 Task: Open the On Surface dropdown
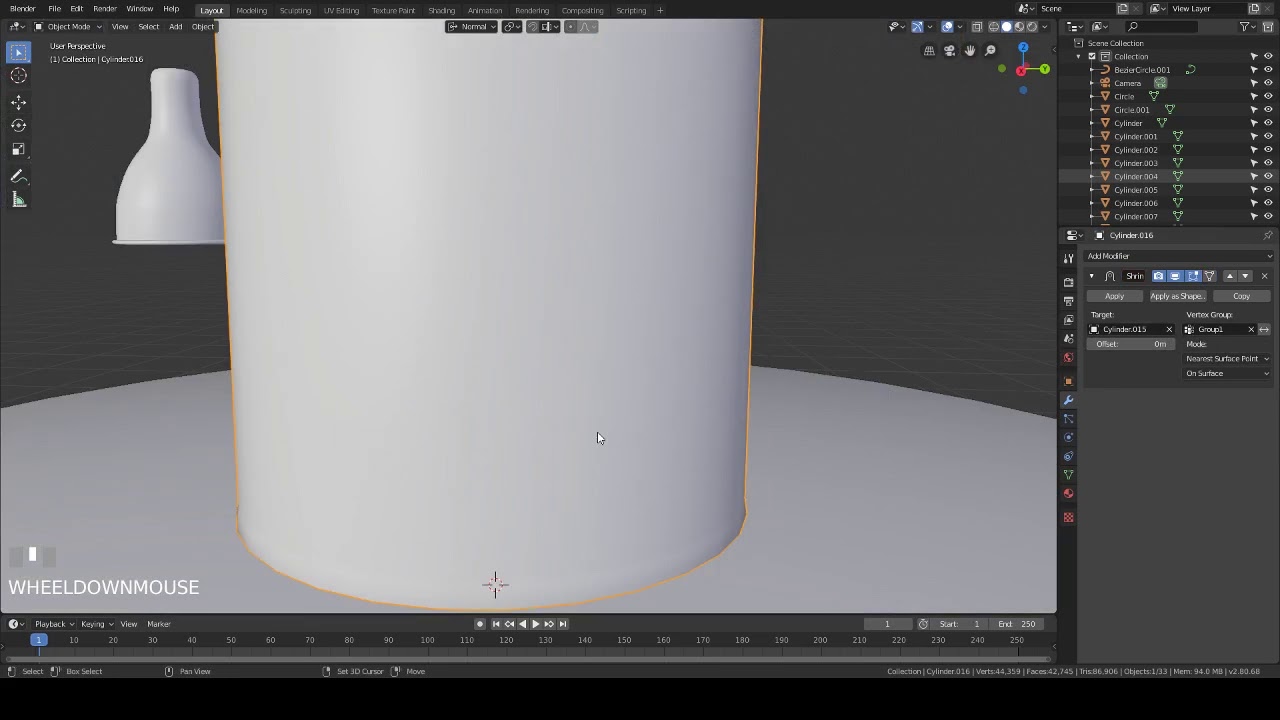pos(1227,373)
